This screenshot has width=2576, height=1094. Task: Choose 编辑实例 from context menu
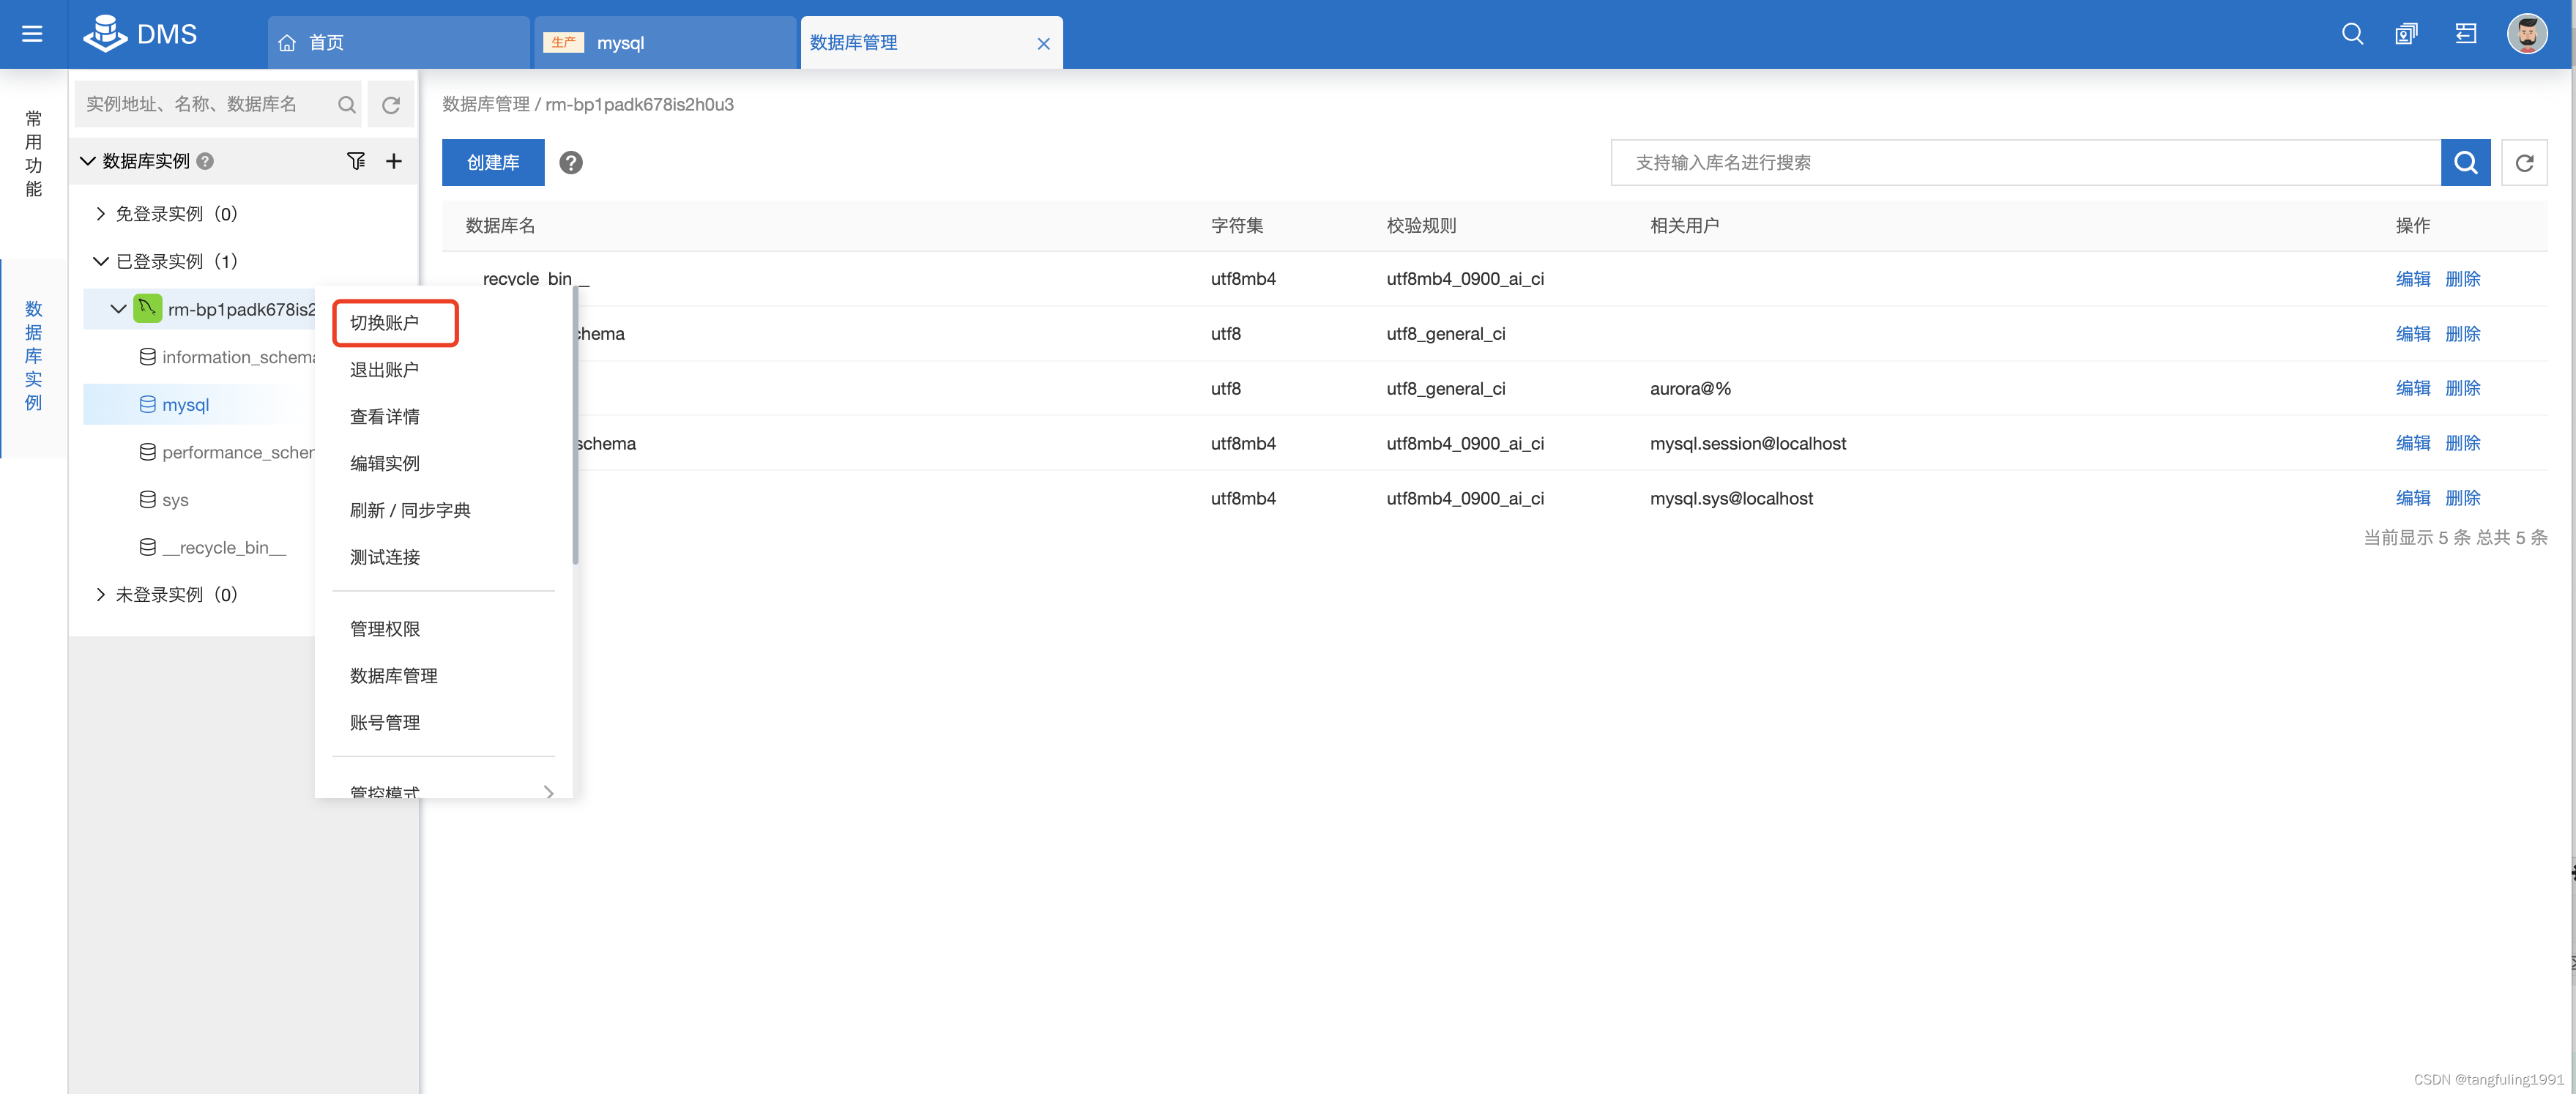click(385, 464)
